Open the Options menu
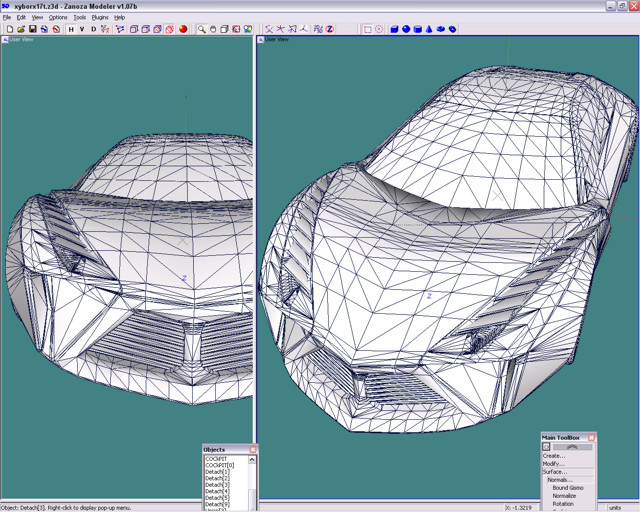The height and width of the screenshot is (512, 640). pyautogui.click(x=58, y=17)
